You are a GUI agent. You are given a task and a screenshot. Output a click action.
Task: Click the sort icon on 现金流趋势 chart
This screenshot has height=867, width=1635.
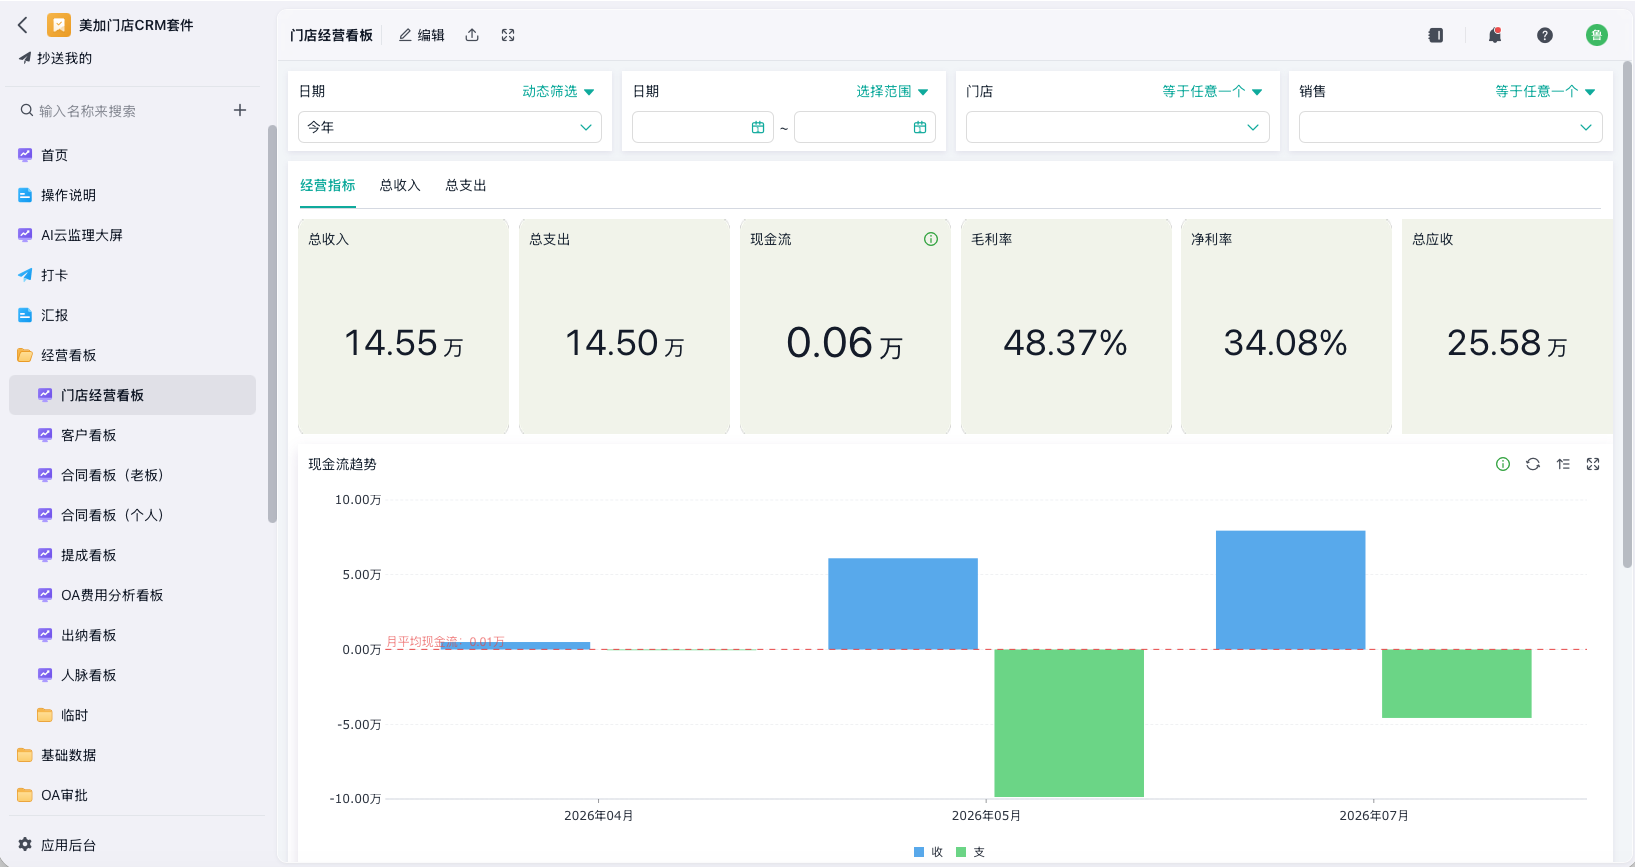click(1563, 464)
